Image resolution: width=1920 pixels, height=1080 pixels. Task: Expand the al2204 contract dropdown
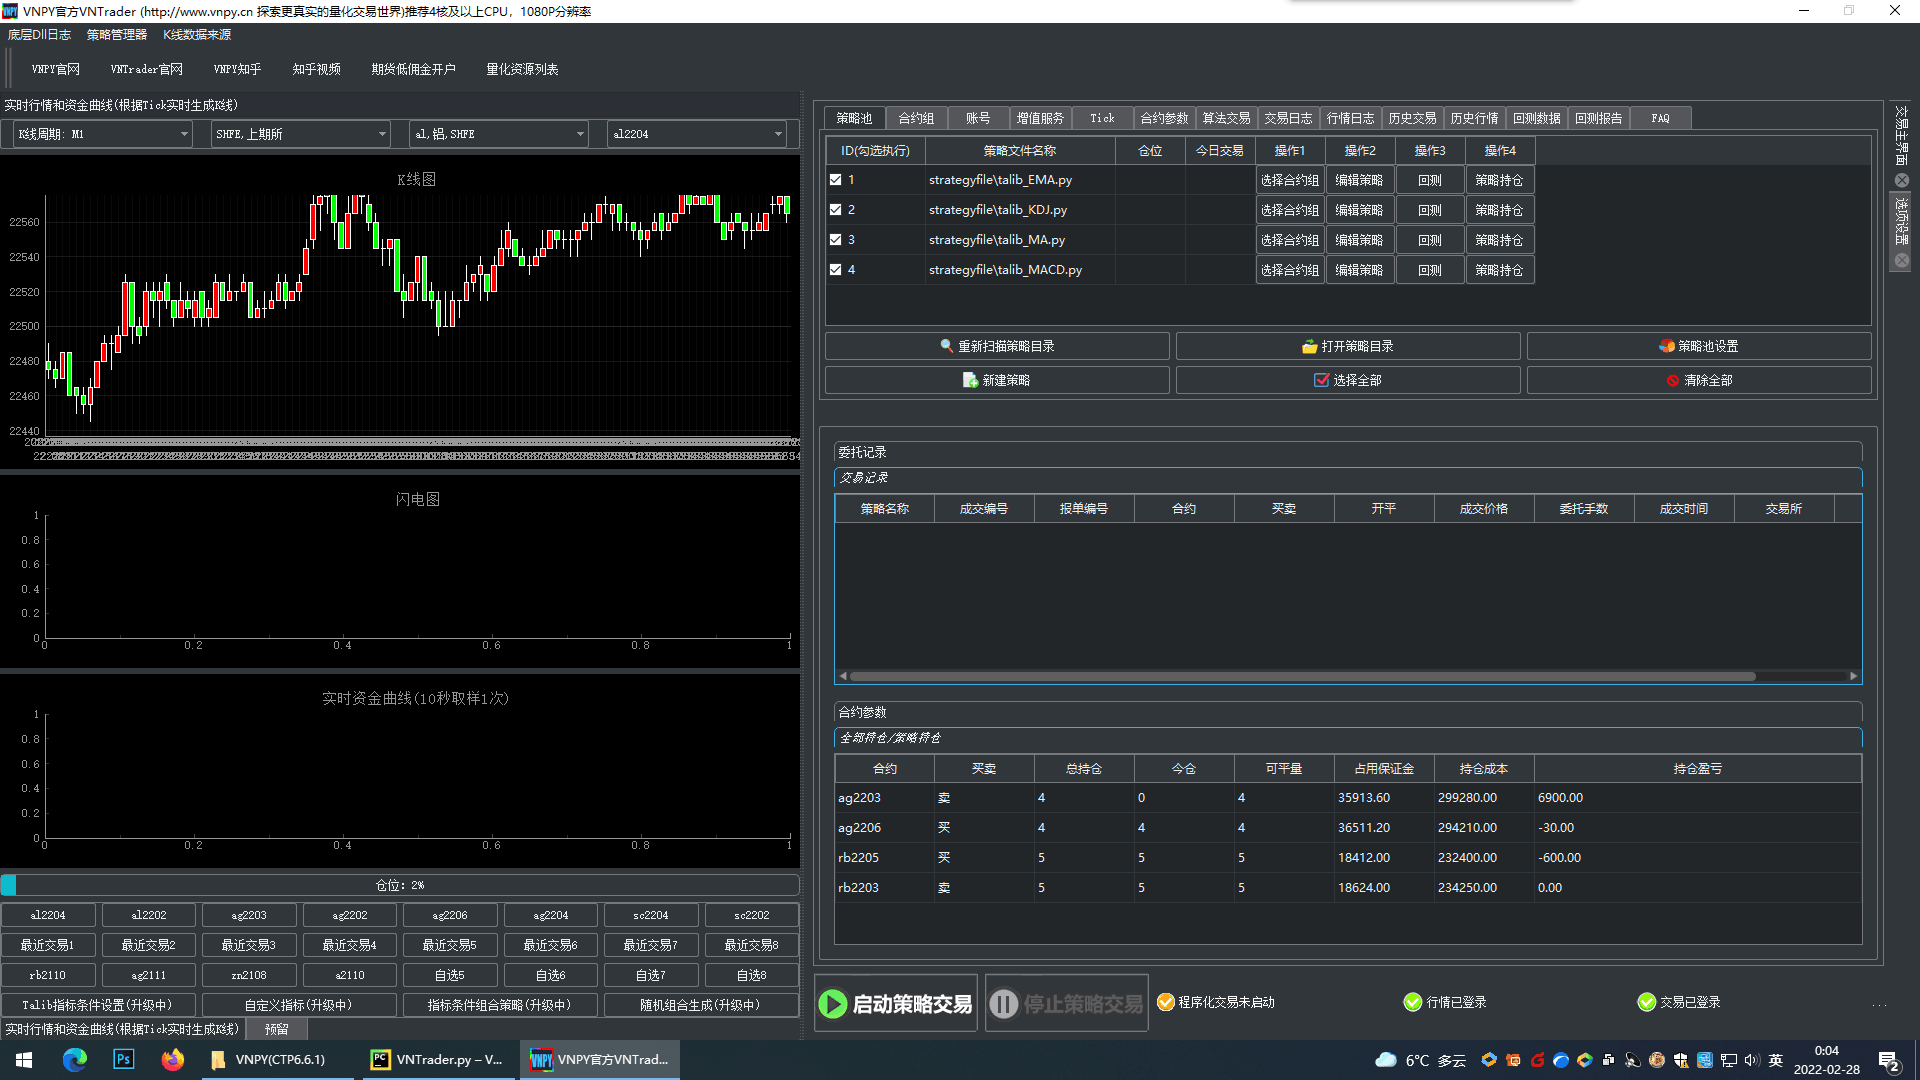pyautogui.click(x=778, y=134)
